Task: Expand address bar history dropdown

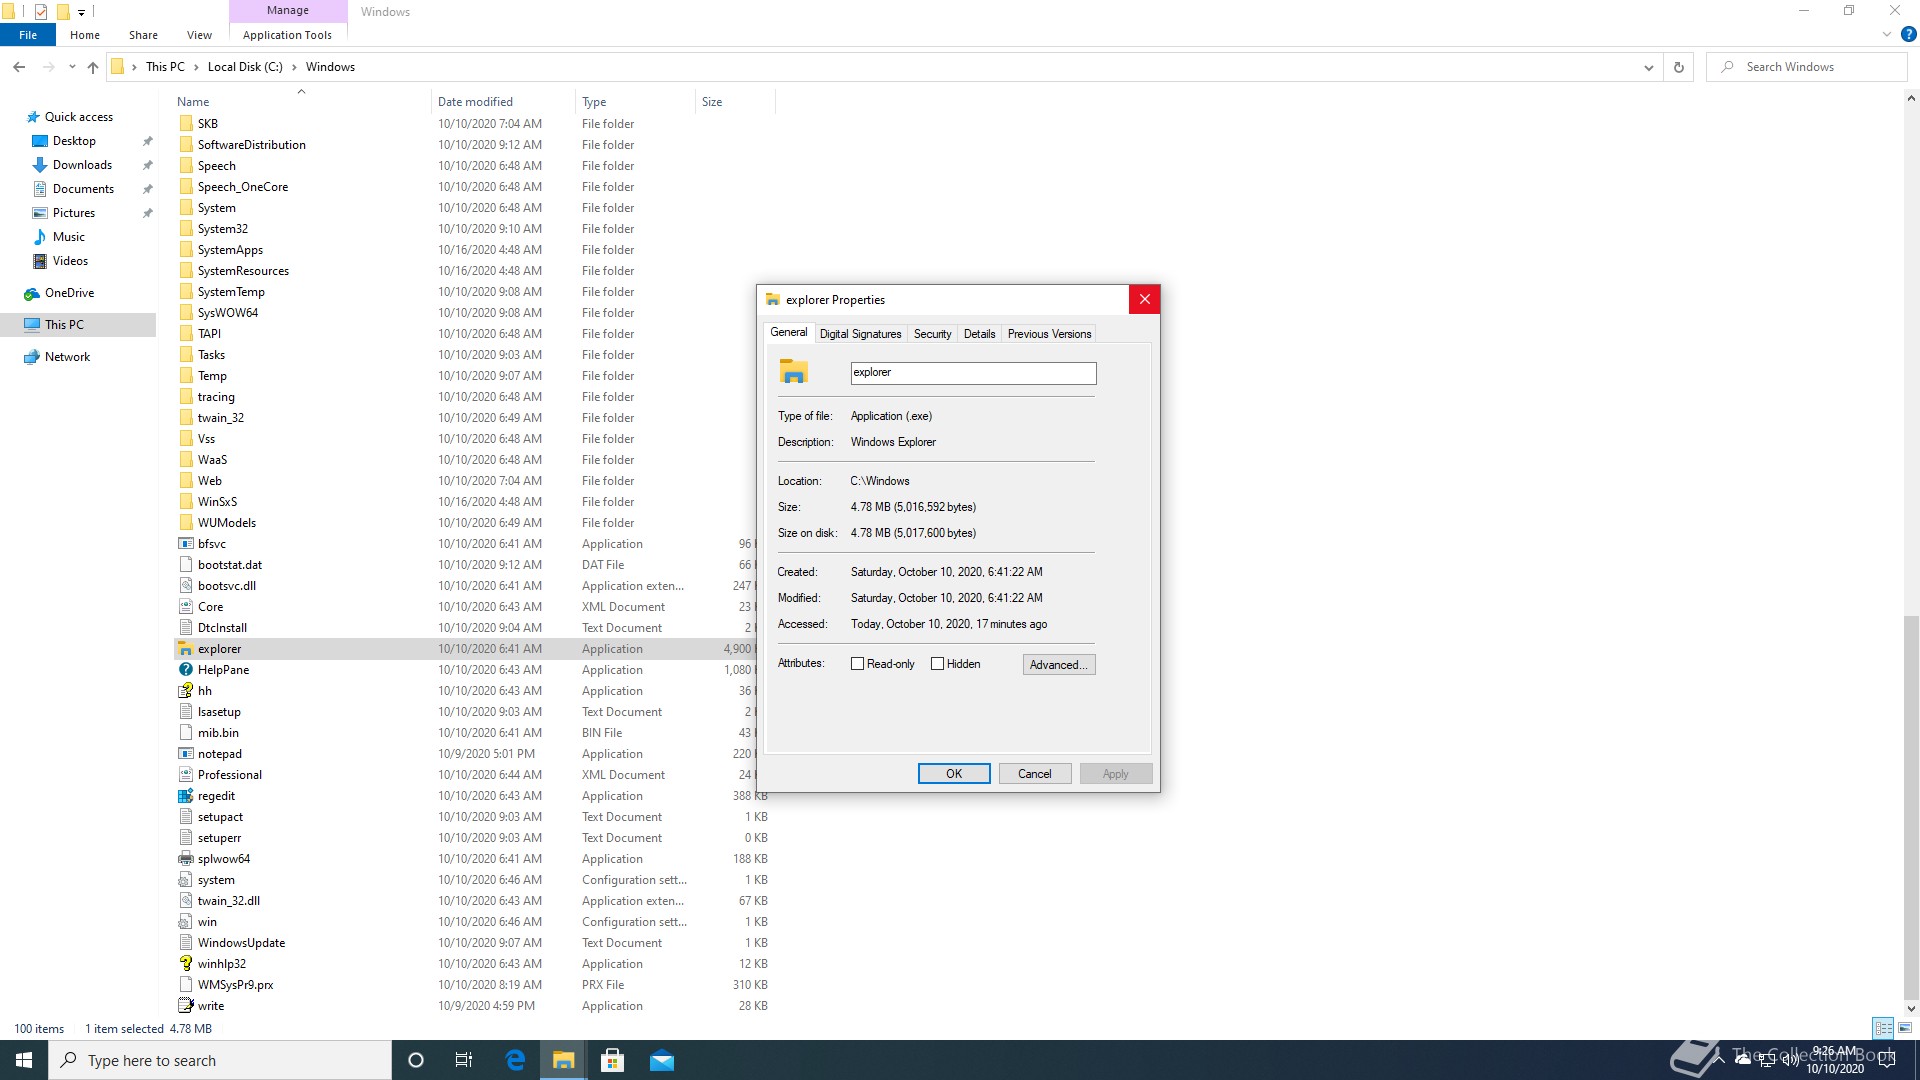Action: coord(1648,67)
